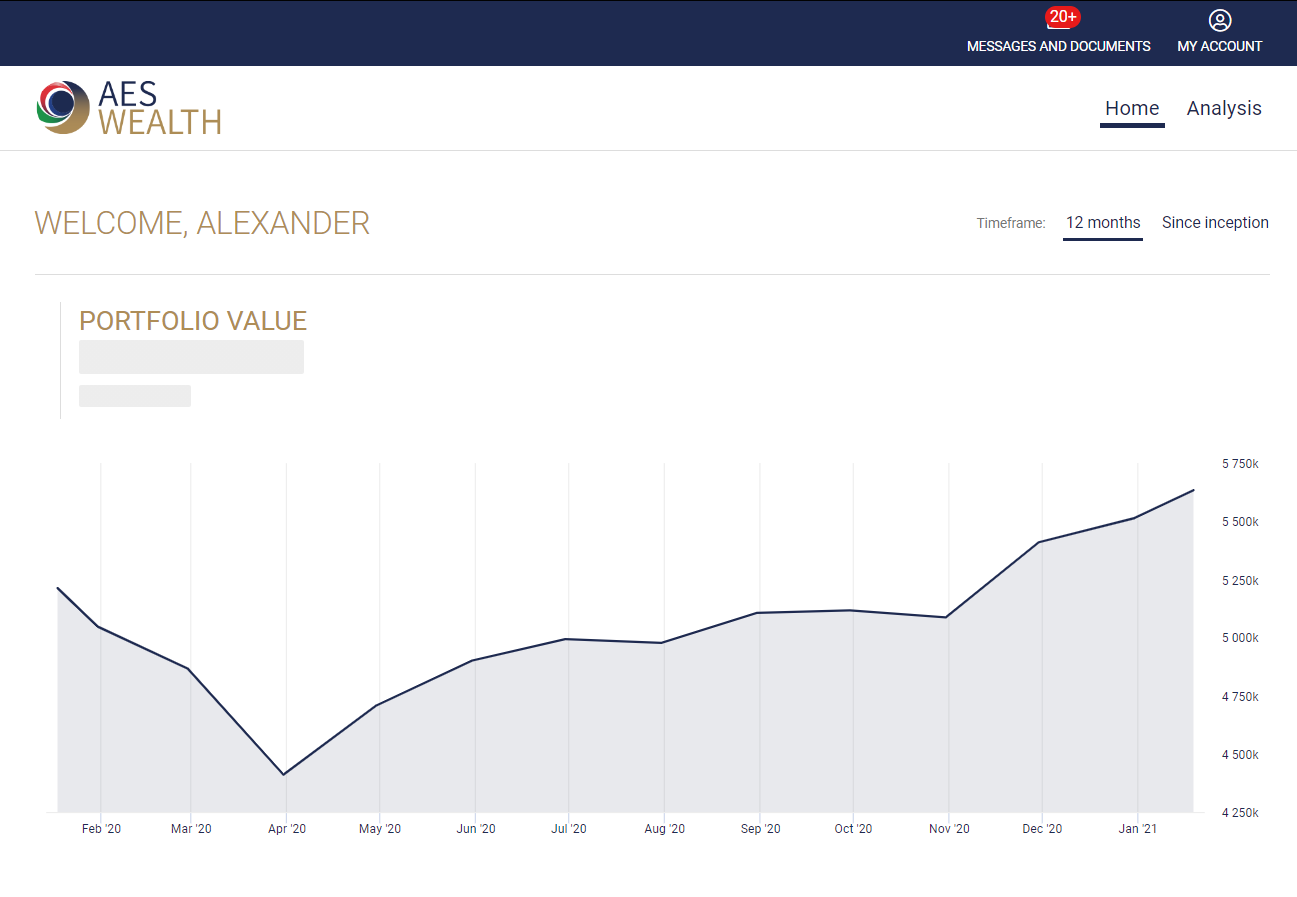Image resolution: width=1297 pixels, height=897 pixels.
Task: Select the 12 months timeframe
Action: click(x=1102, y=222)
